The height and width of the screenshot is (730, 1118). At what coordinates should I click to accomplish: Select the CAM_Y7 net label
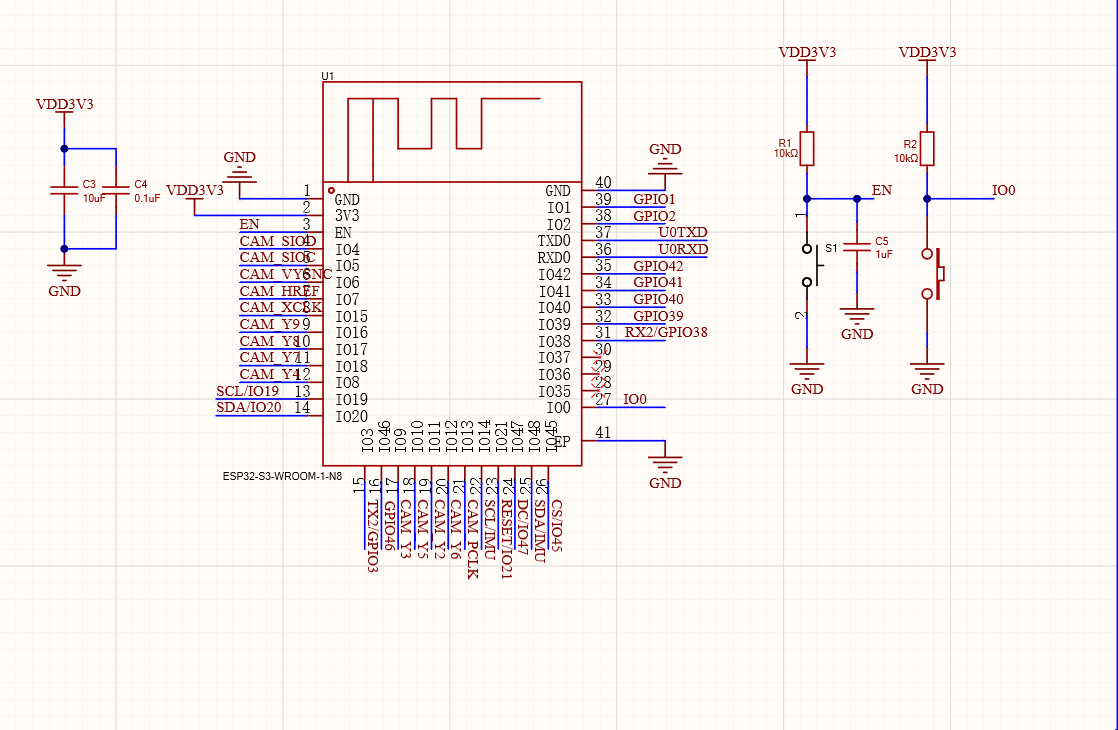[270, 357]
